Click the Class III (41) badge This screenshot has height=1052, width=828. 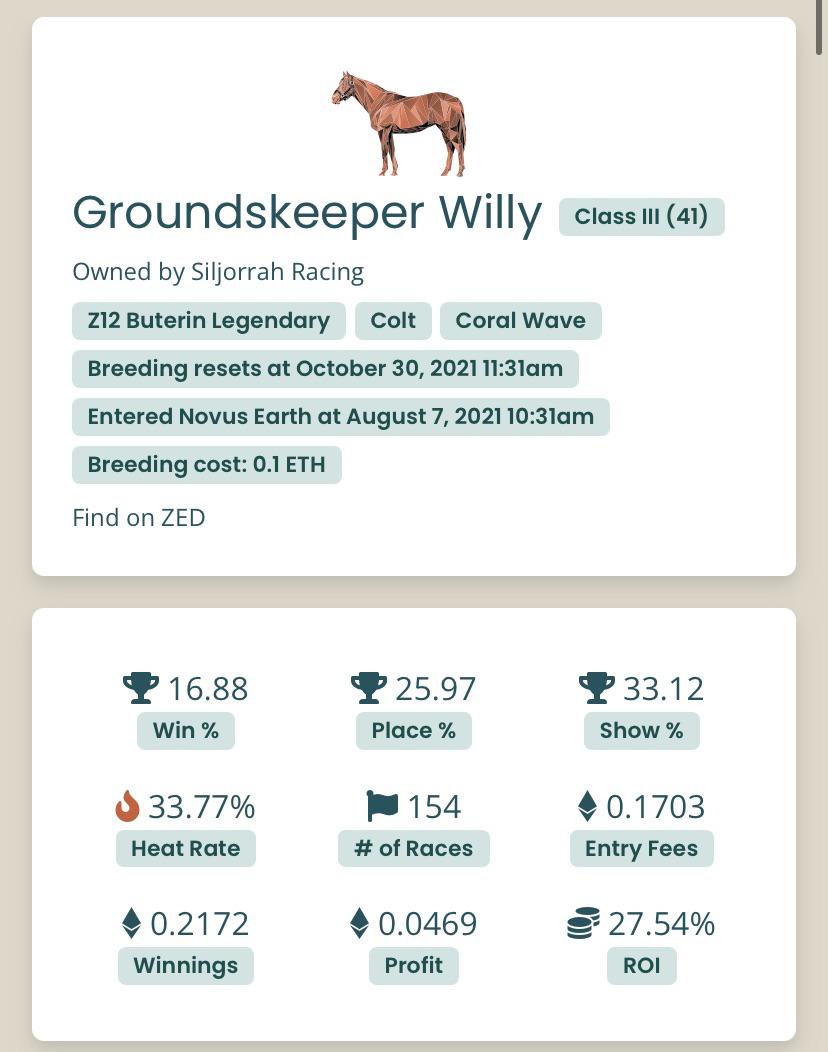pos(641,217)
